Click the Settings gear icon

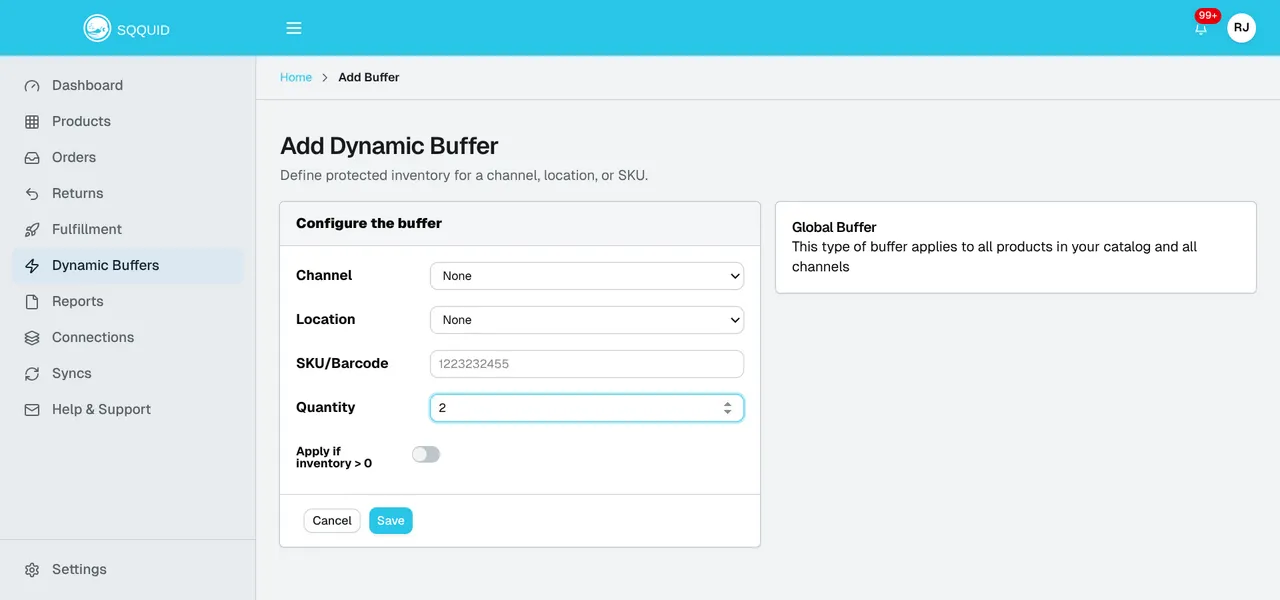(x=32, y=570)
